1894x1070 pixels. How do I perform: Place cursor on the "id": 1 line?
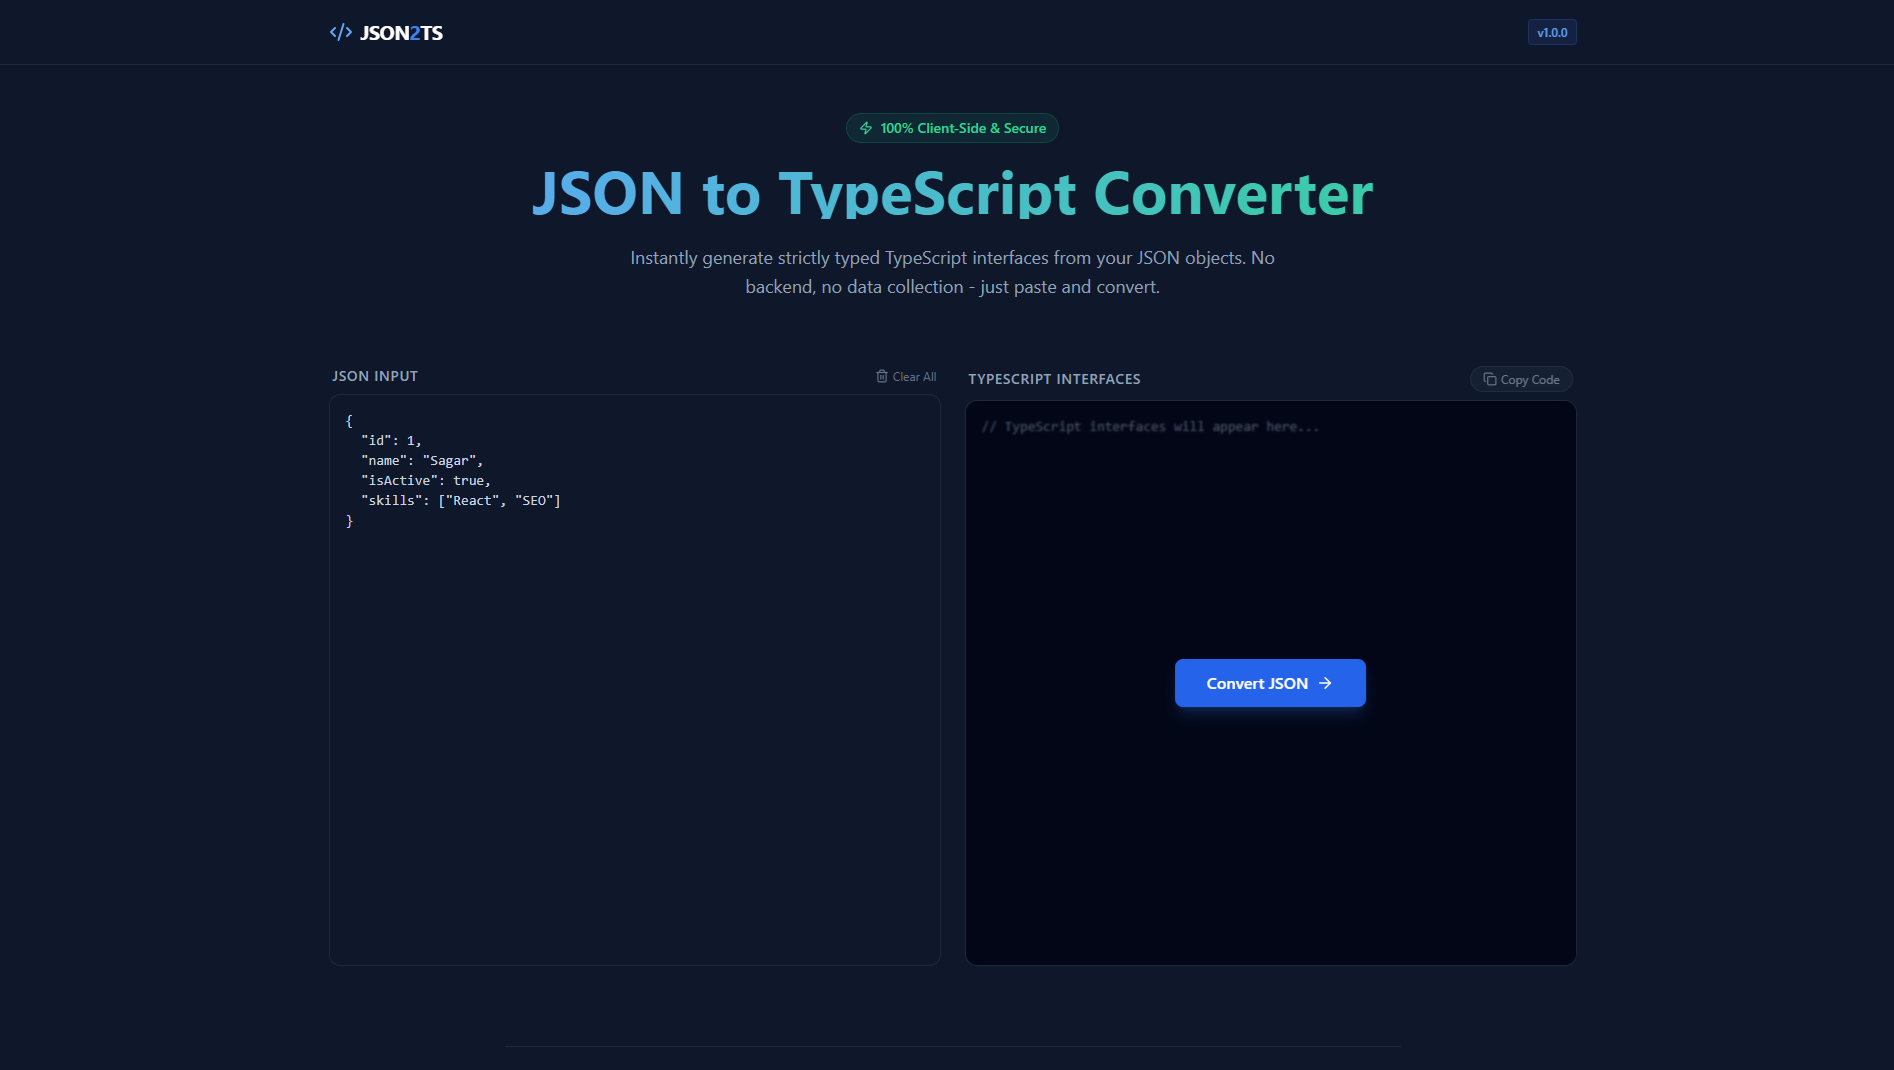click(391, 440)
